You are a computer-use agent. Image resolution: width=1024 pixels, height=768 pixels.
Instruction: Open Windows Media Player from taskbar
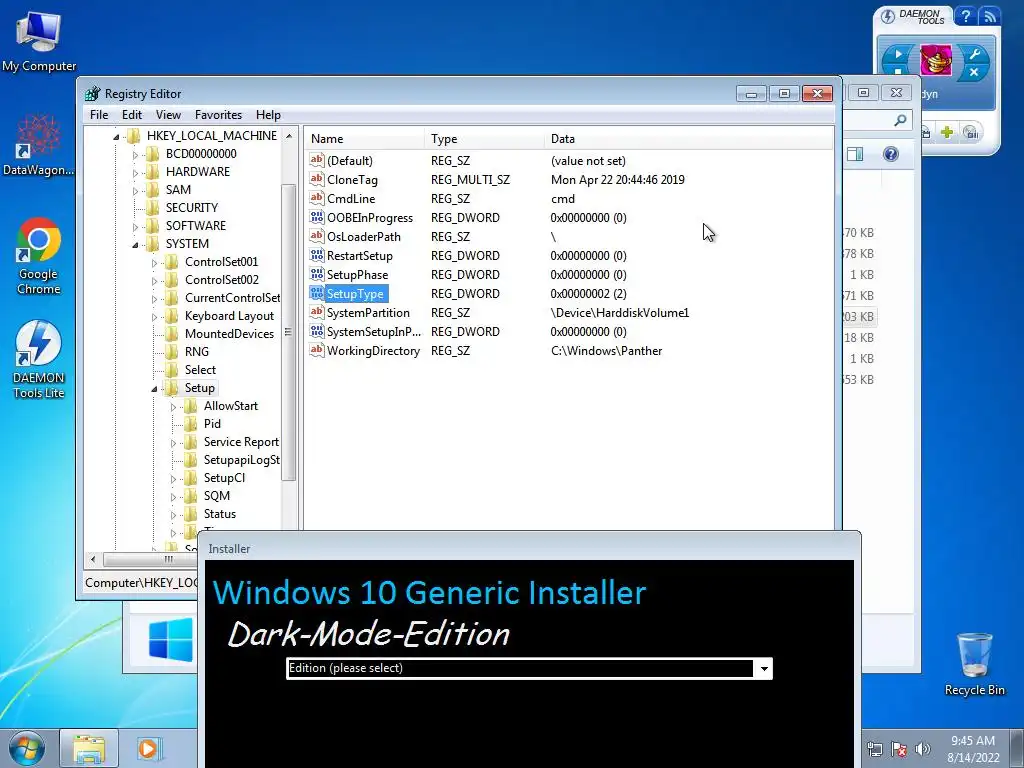click(x=148, y=748)
